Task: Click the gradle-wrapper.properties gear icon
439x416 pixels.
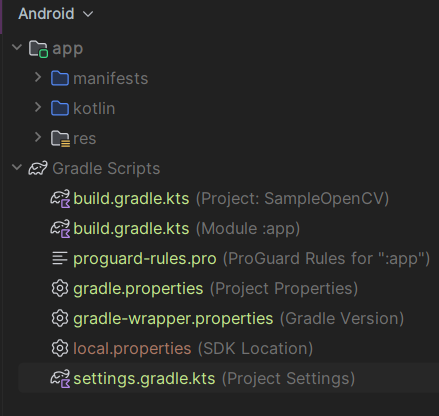Action: point(60,318)
